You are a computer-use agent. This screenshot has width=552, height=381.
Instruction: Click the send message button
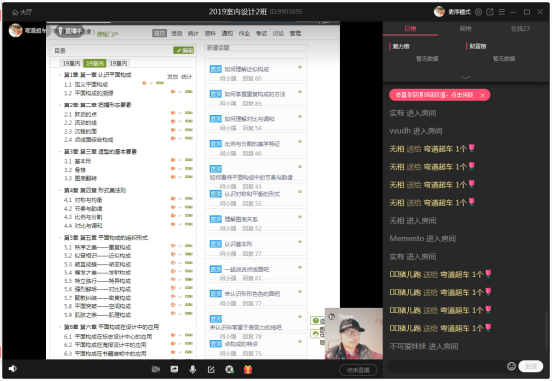(x=531, y=366)
